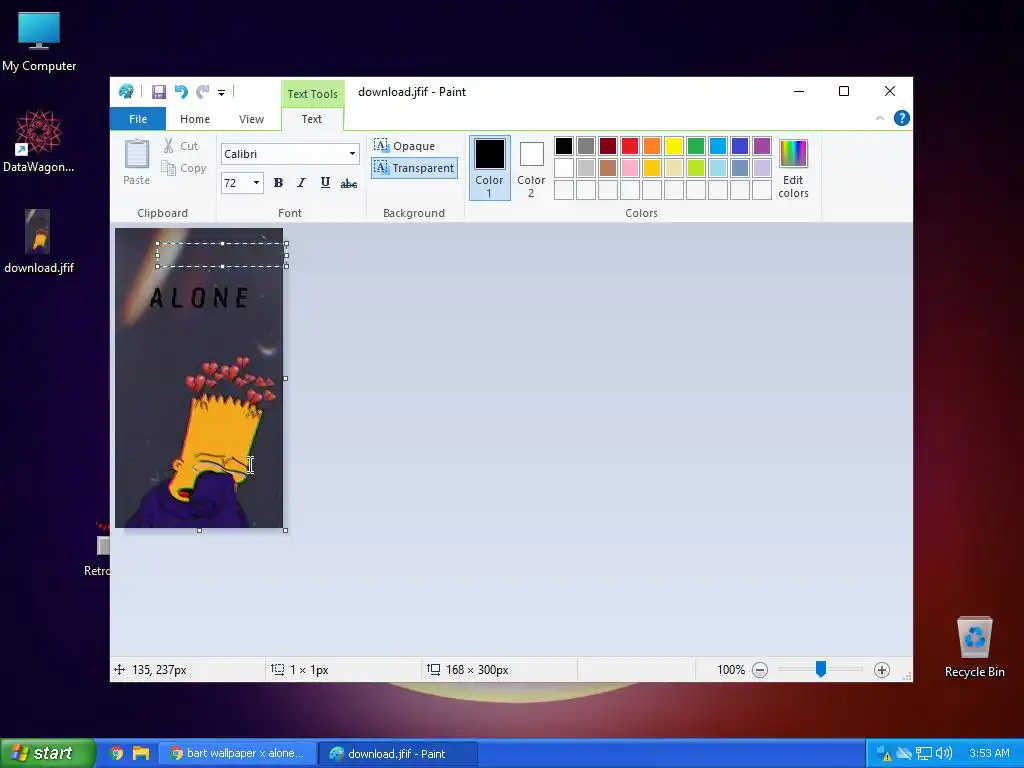1024x768 pixels.
Task: Open Paint Help question mark icon
Action: [902, 118]
